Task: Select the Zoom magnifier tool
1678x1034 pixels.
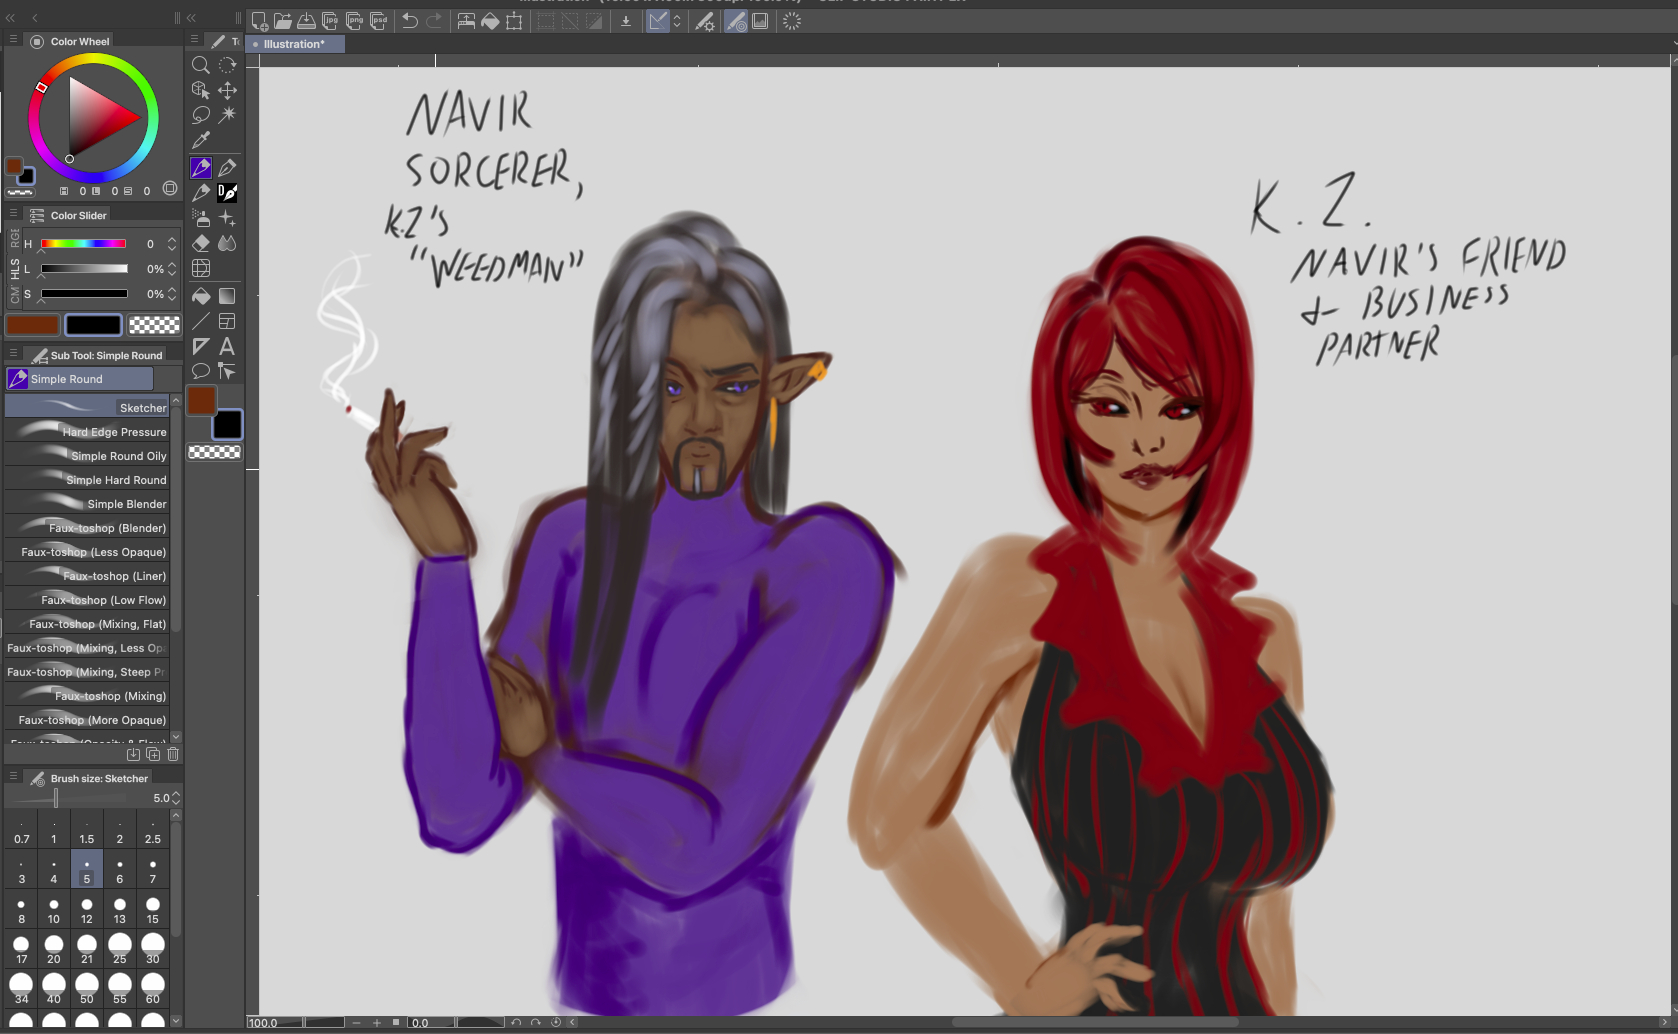Action: click(x=201, y=65)
